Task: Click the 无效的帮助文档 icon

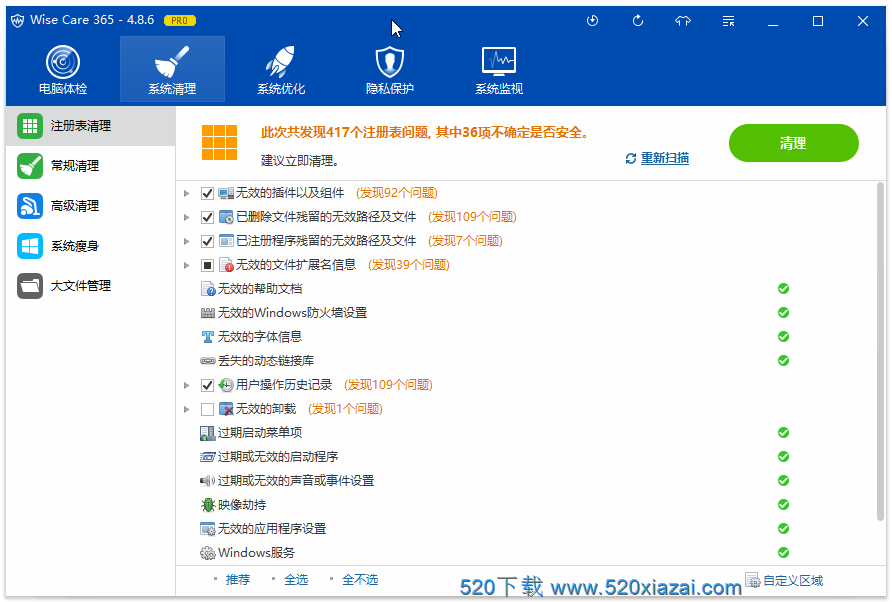Action: point(208,289)
